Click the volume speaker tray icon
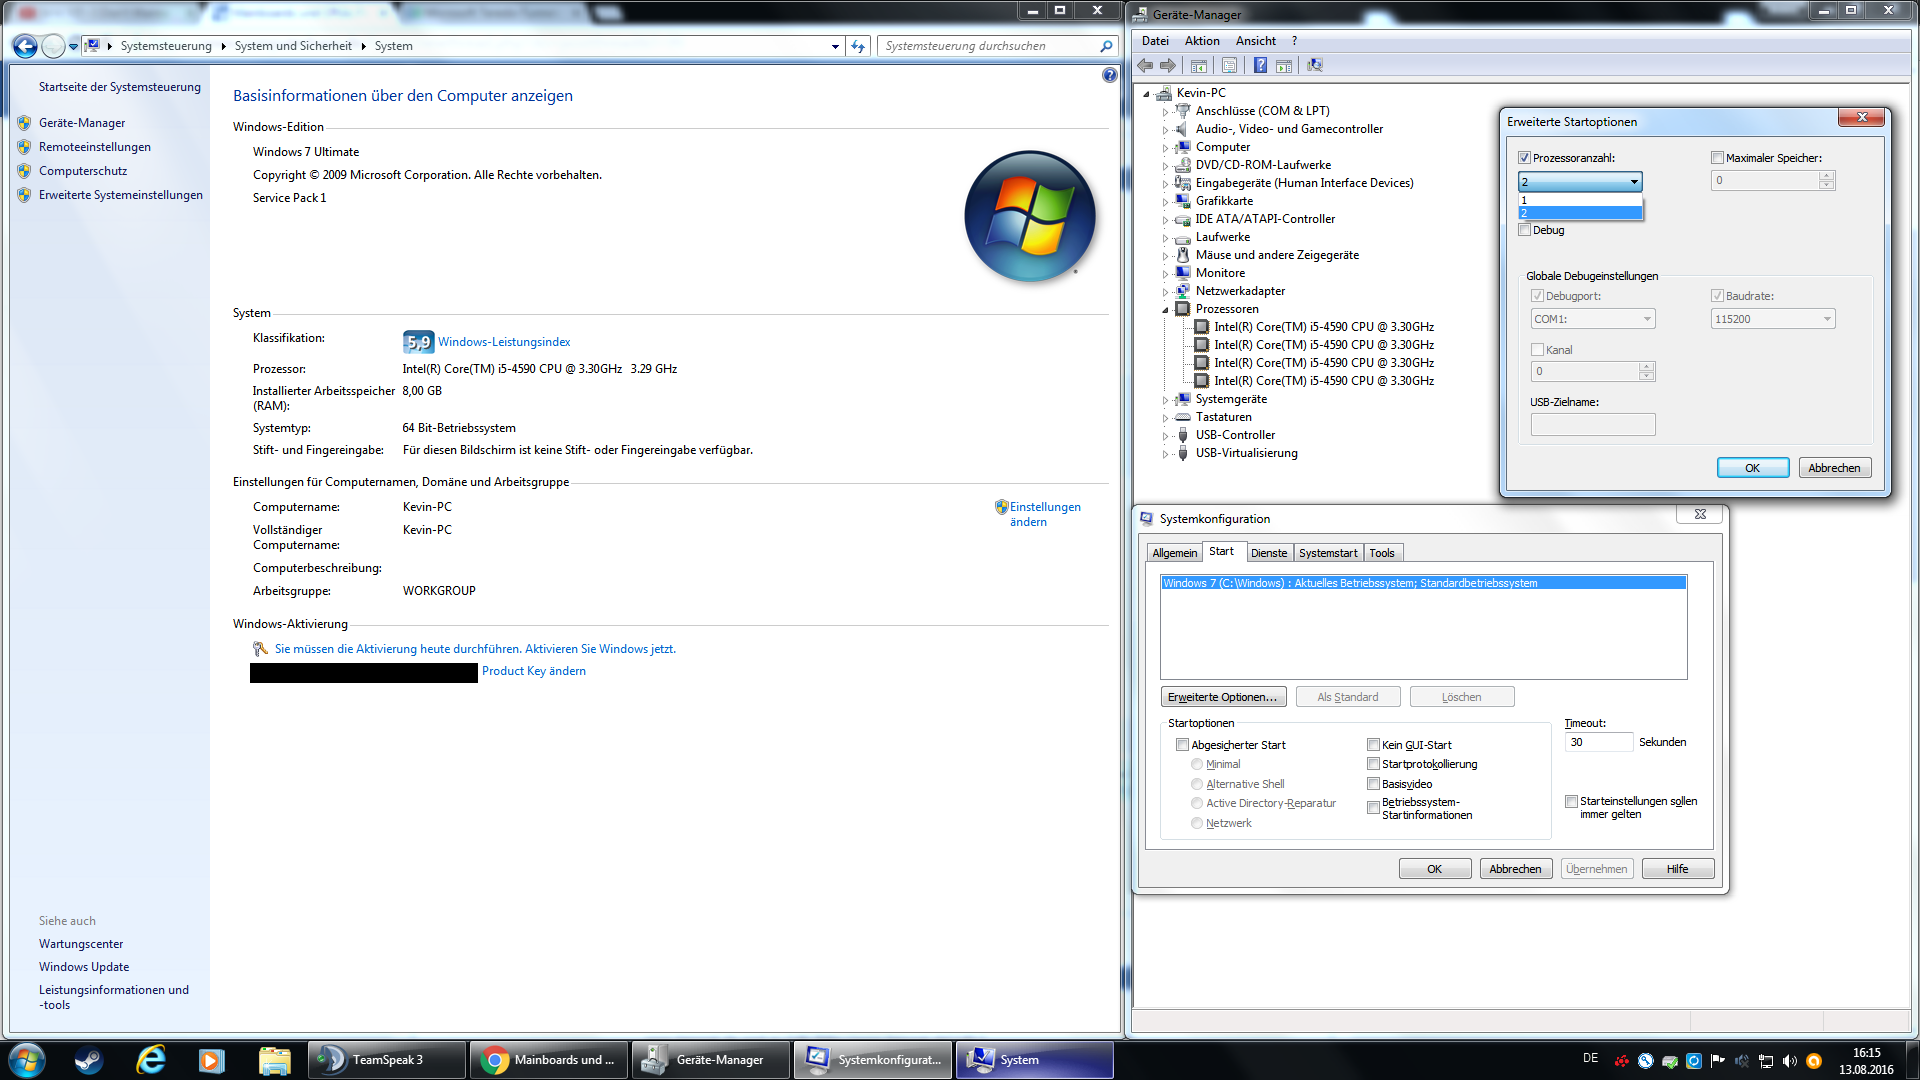 tap(1789, 1061)
